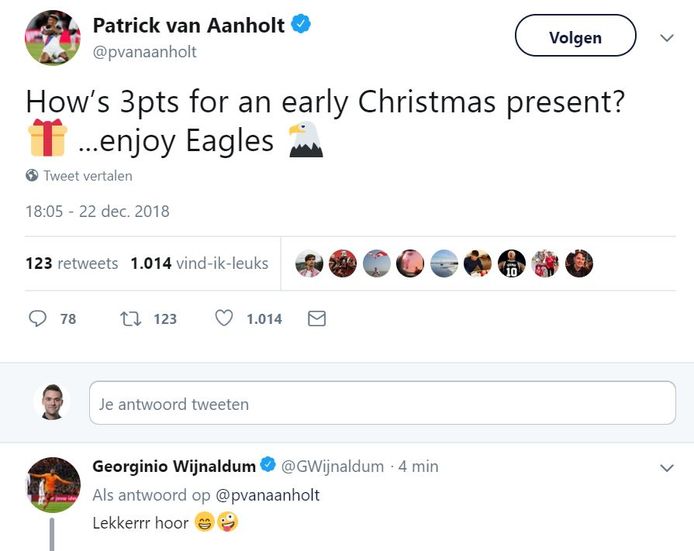This screenshot has height=551, width=694.
Task: Open Georginio Wijnaldum's profile avatar
Action: coord(52,486)
